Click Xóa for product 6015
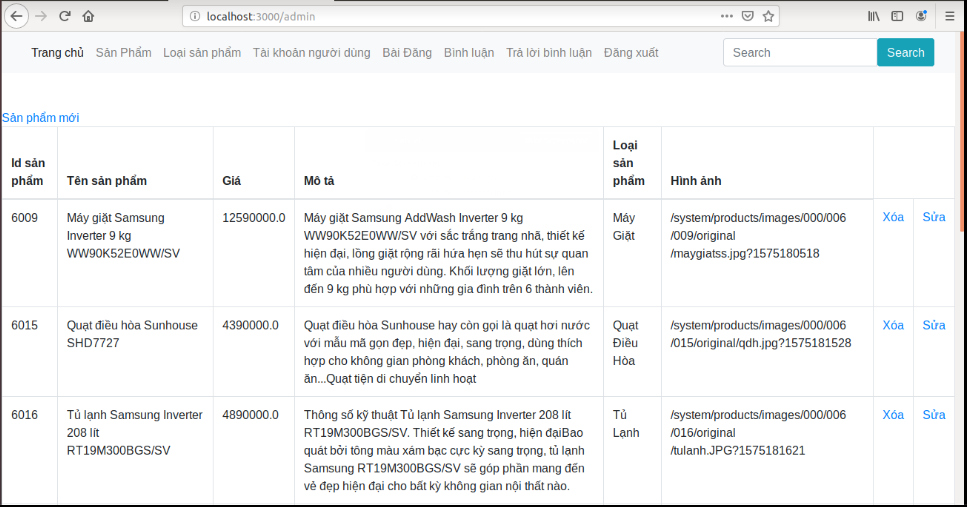This screenshot has width=967, height=507. (x=893, y=325)
